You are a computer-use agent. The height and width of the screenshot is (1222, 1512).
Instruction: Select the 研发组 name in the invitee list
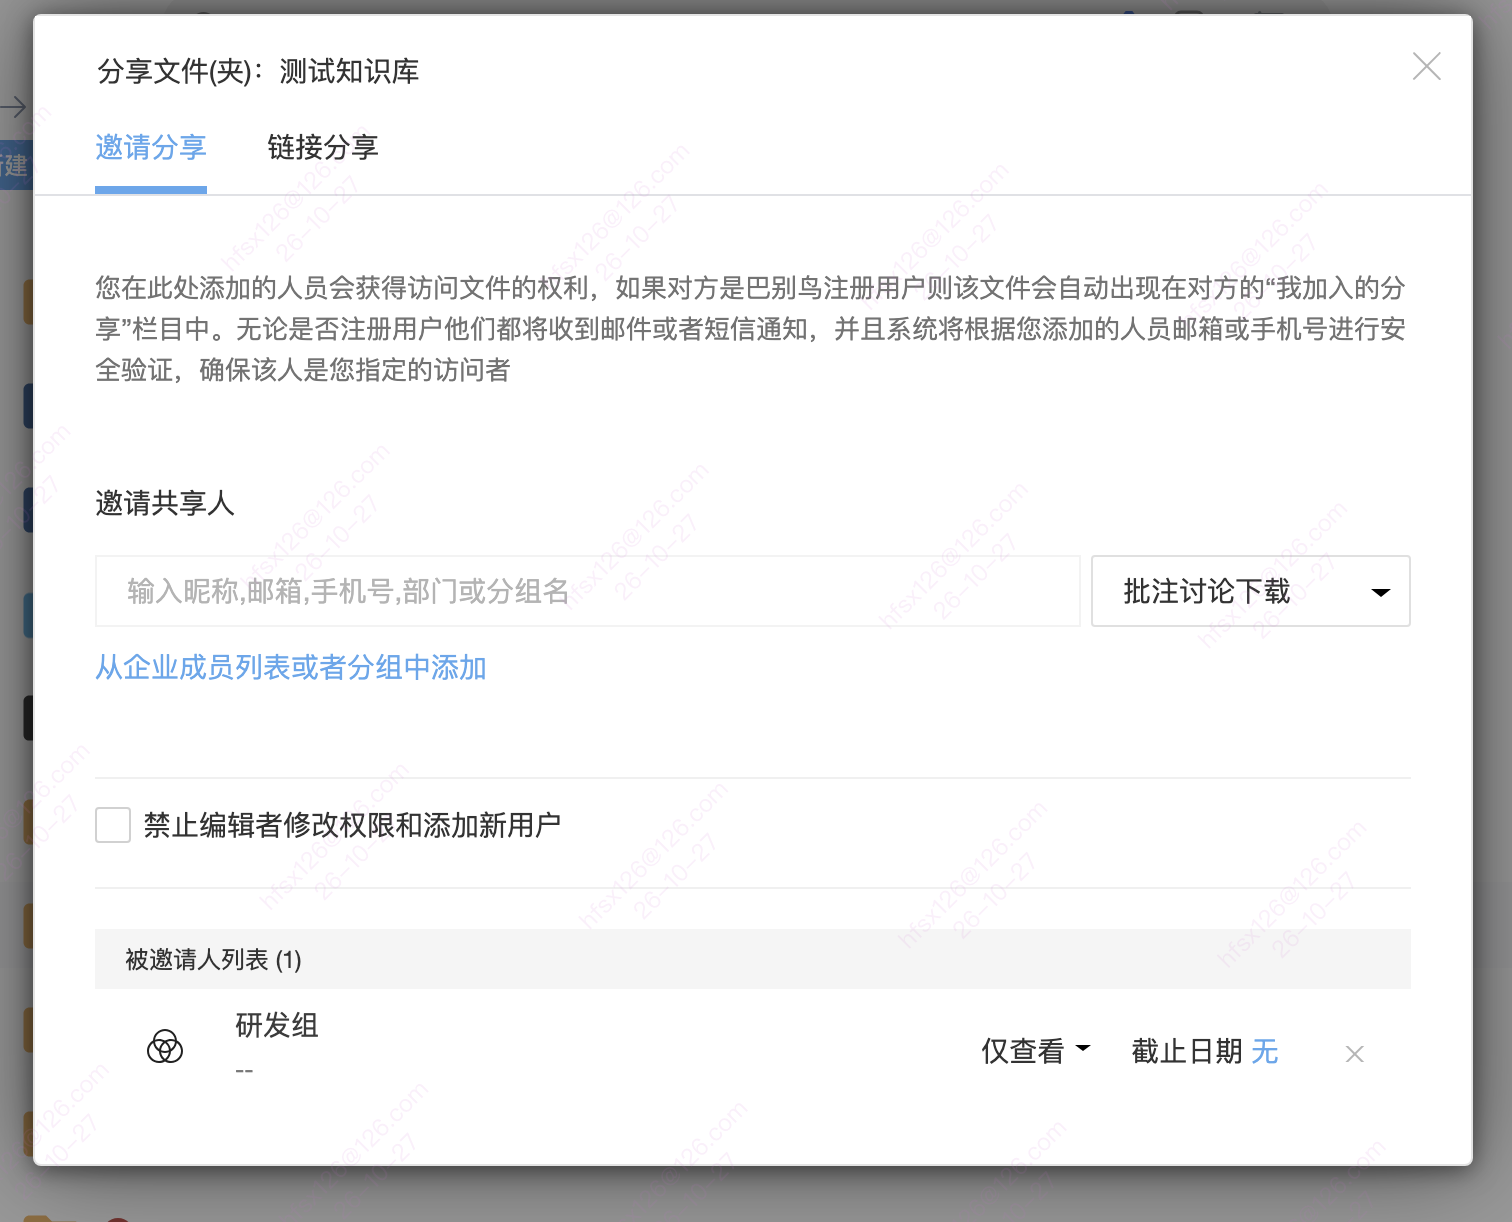[277, 1025]
